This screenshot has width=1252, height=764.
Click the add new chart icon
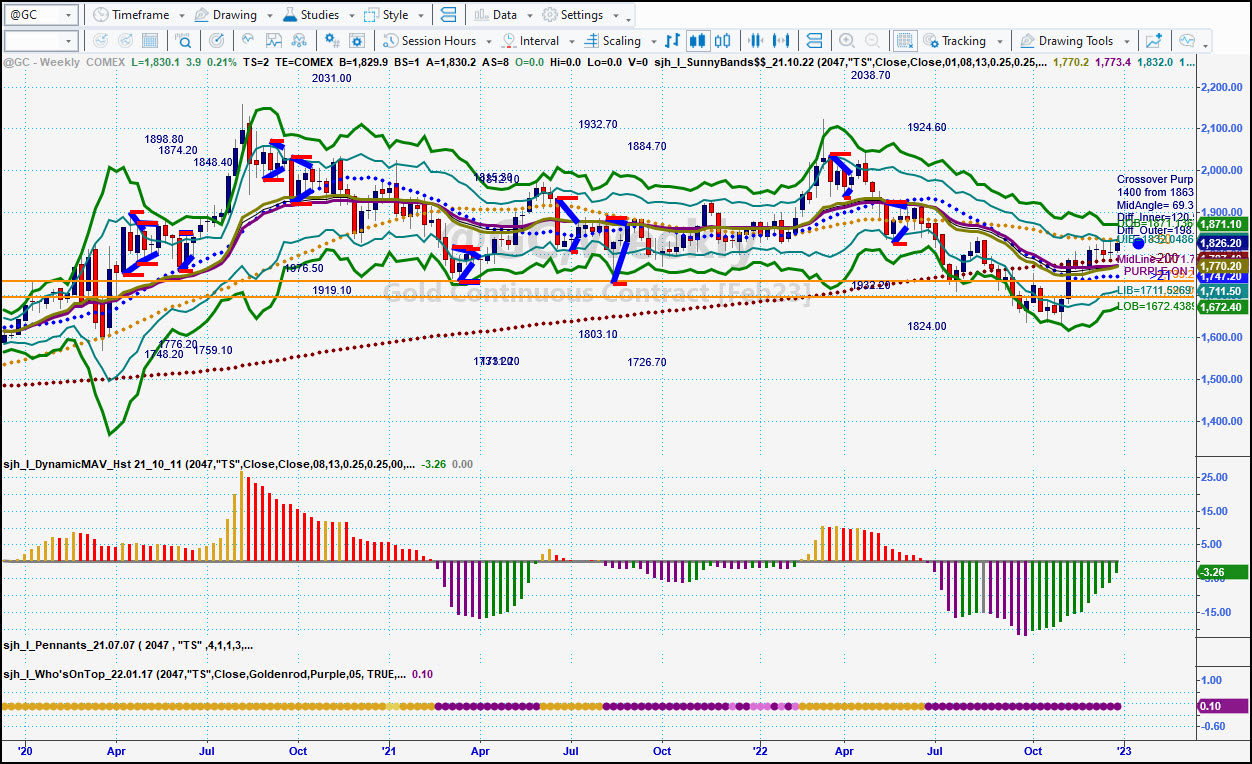click(x=1154, y=41)
